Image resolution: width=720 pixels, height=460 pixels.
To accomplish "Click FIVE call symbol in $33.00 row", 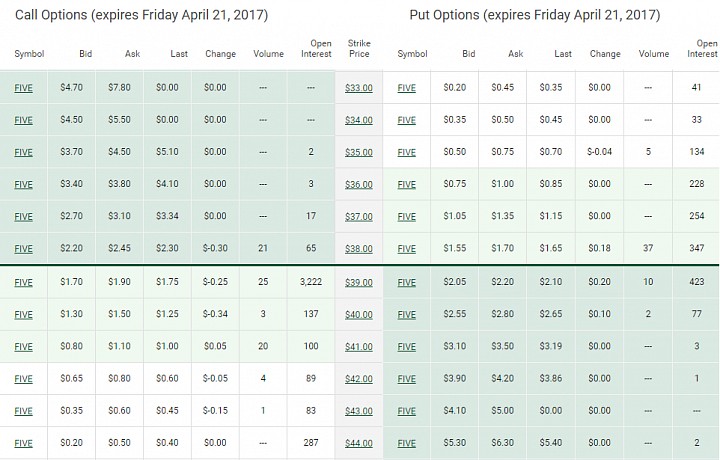I will click(23, 88).
